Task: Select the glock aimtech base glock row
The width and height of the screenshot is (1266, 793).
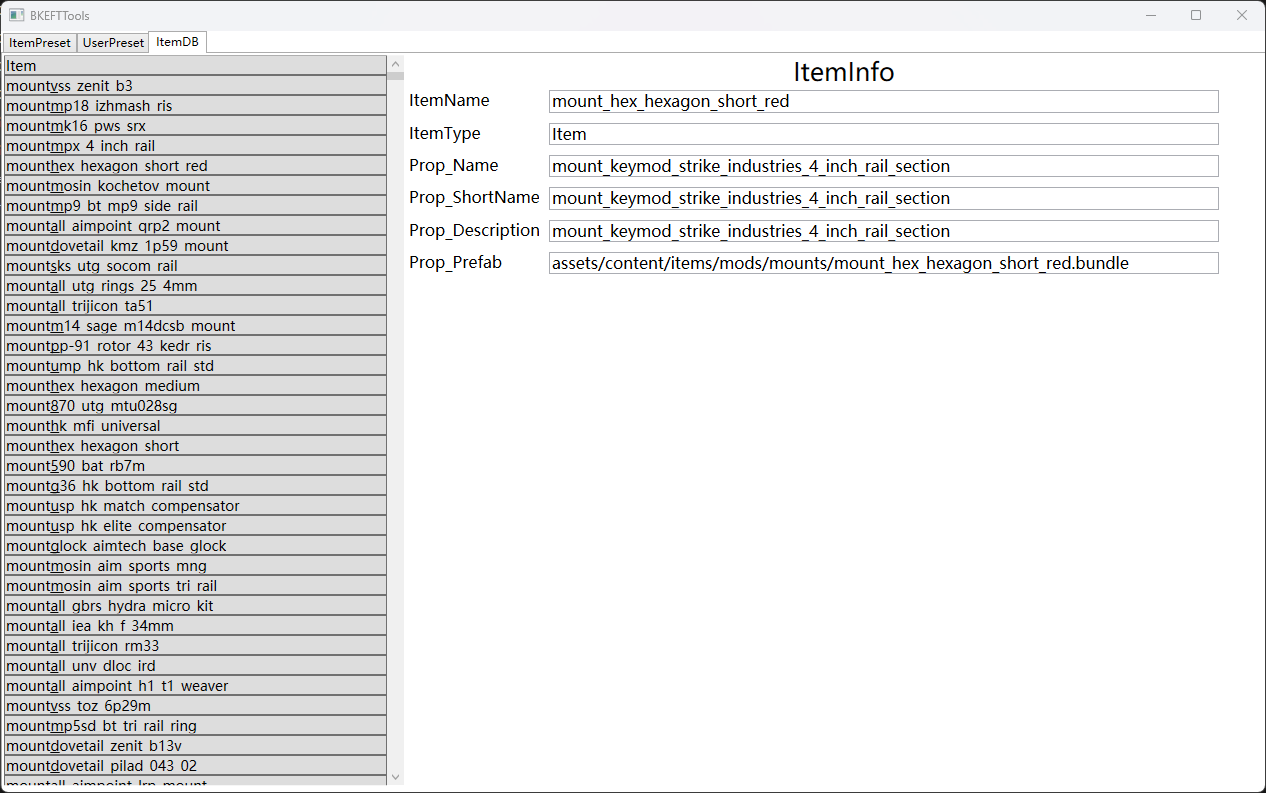Action: 195,546
